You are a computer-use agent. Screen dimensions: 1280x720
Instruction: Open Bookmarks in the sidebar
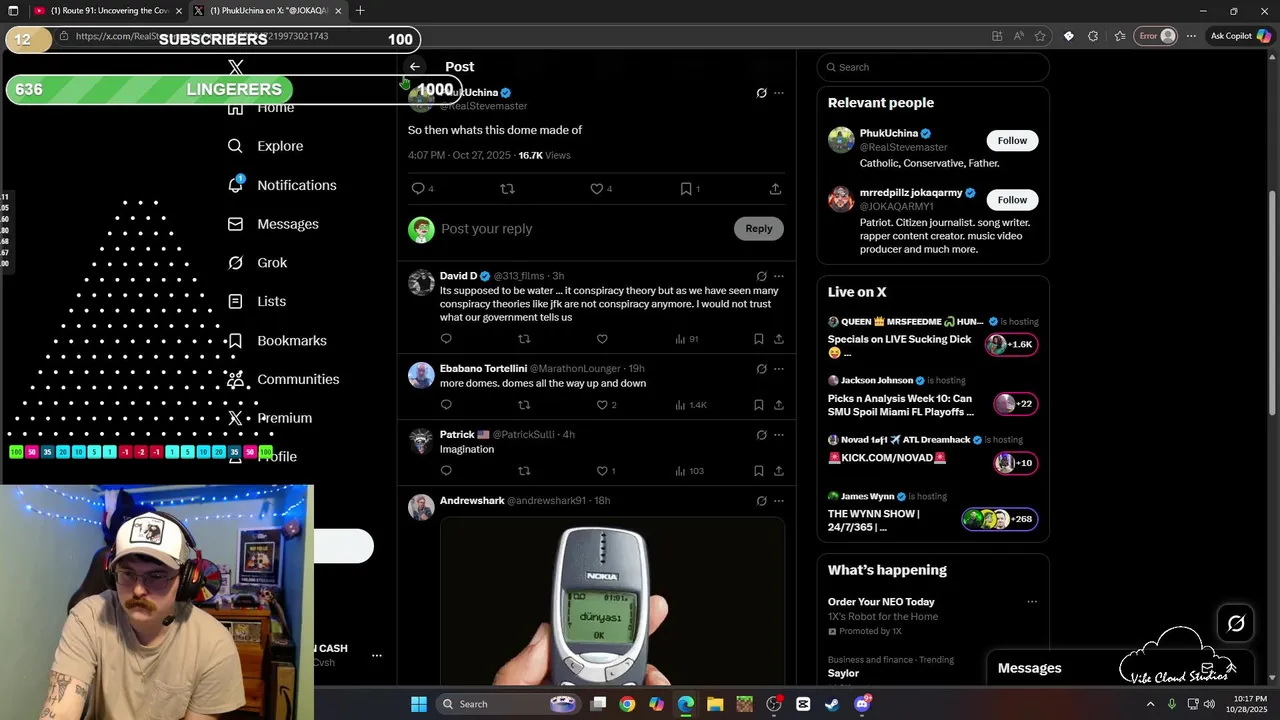(277, 341)
